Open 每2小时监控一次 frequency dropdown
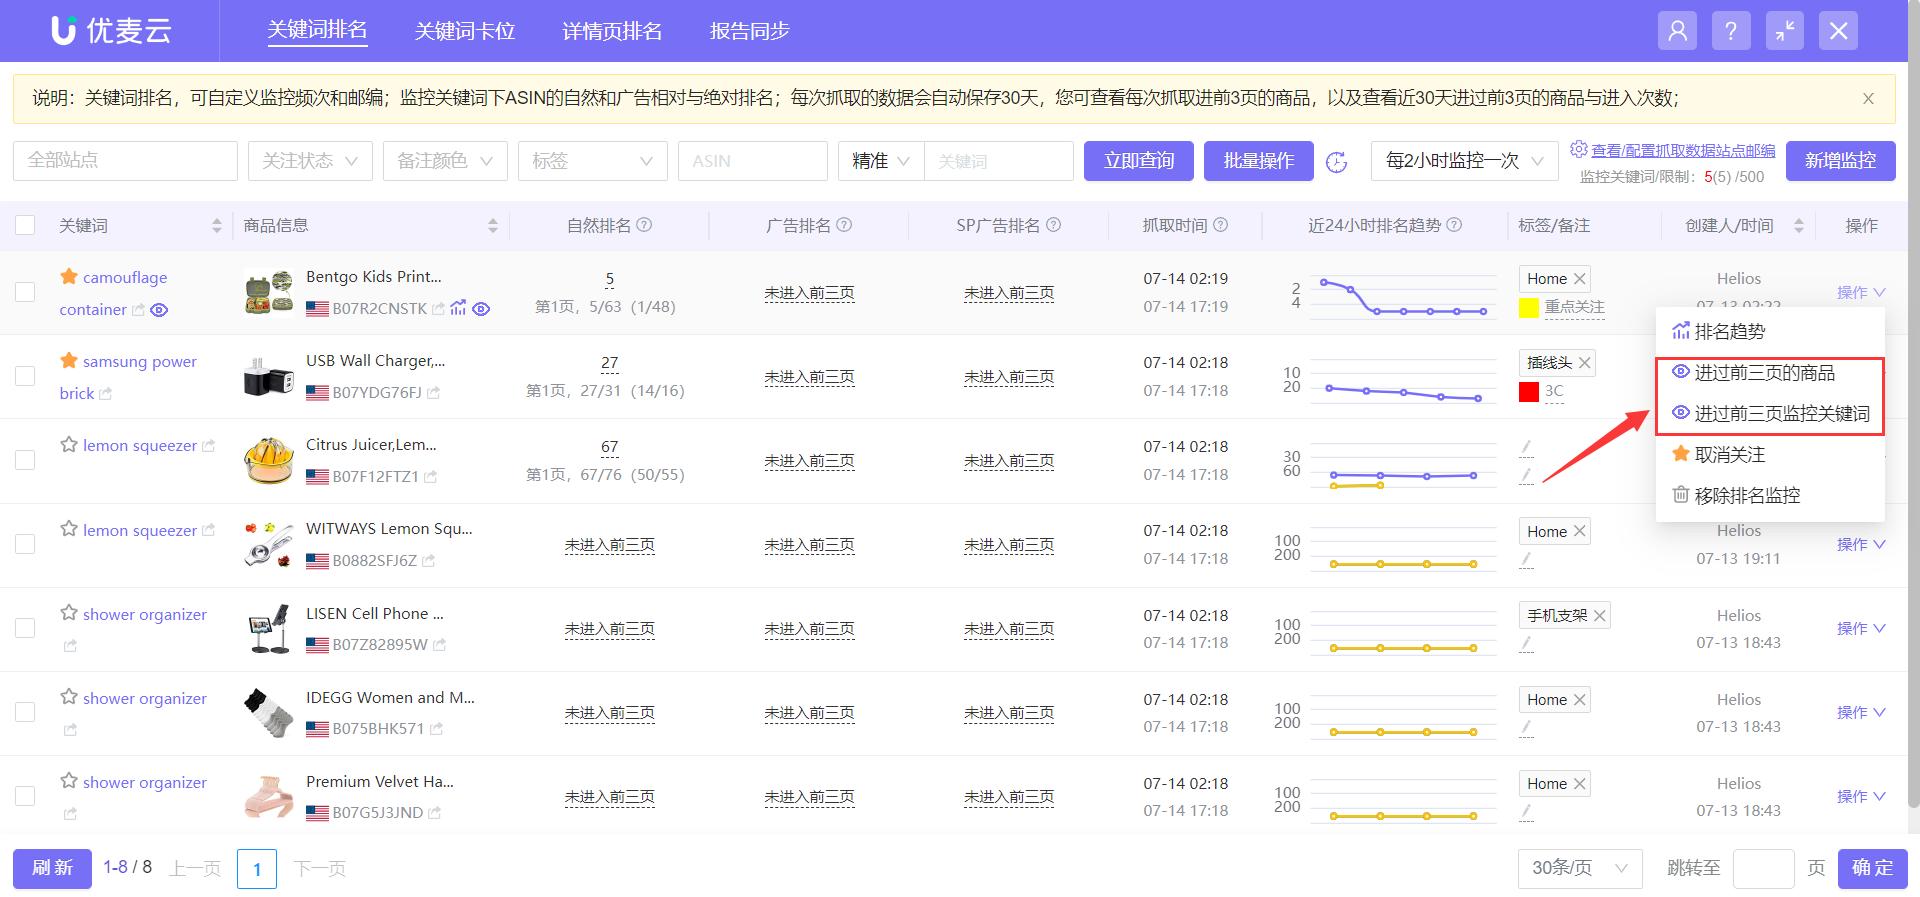This screenshot has width=1920, height=897. point(1464,161)
